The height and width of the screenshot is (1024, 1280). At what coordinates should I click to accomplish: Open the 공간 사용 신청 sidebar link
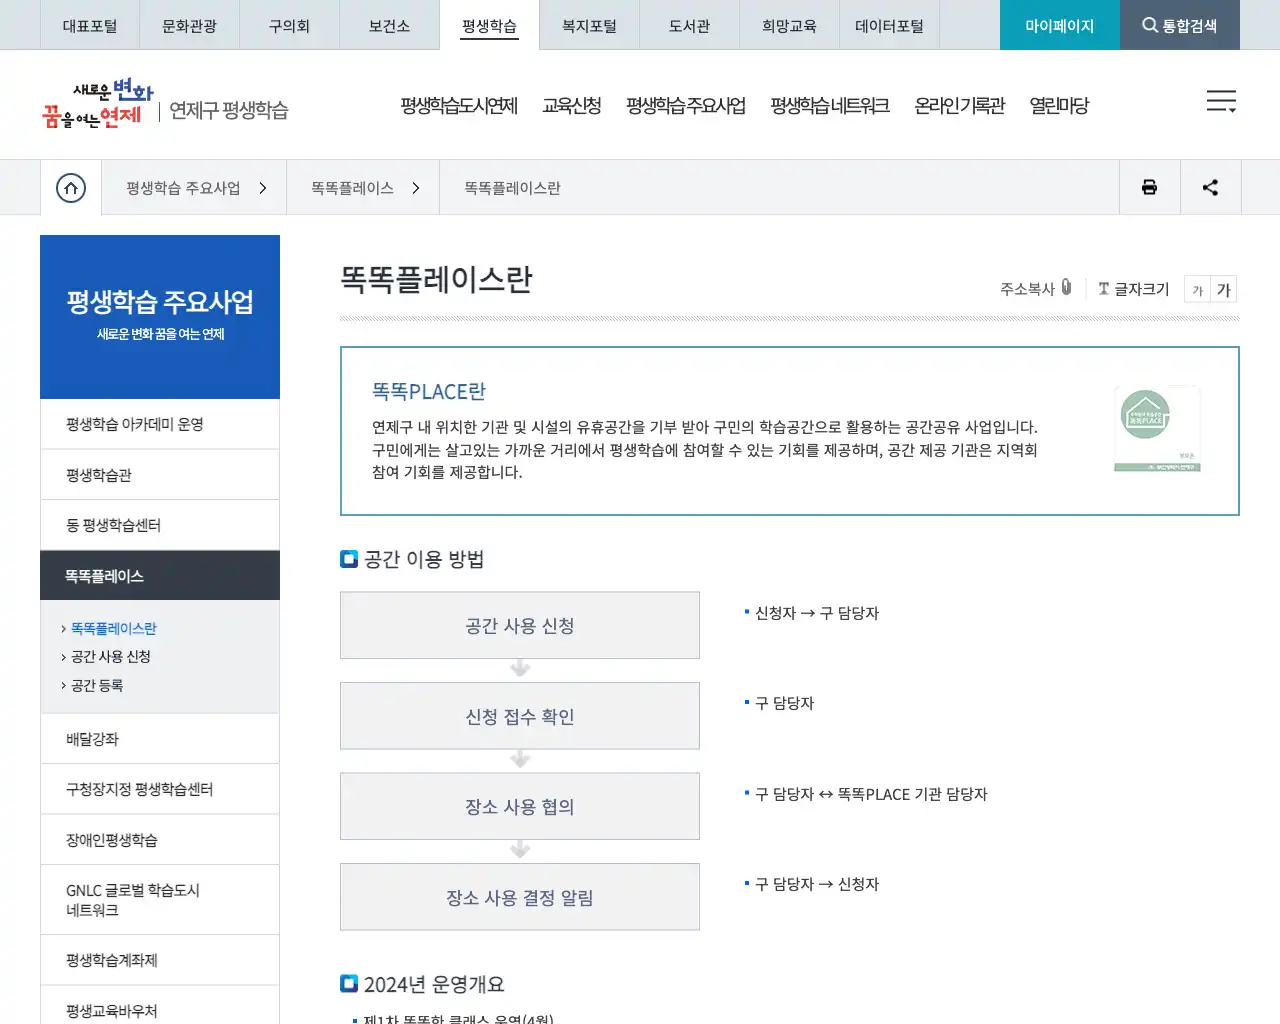pyautogui.click(x=109, y=657)
